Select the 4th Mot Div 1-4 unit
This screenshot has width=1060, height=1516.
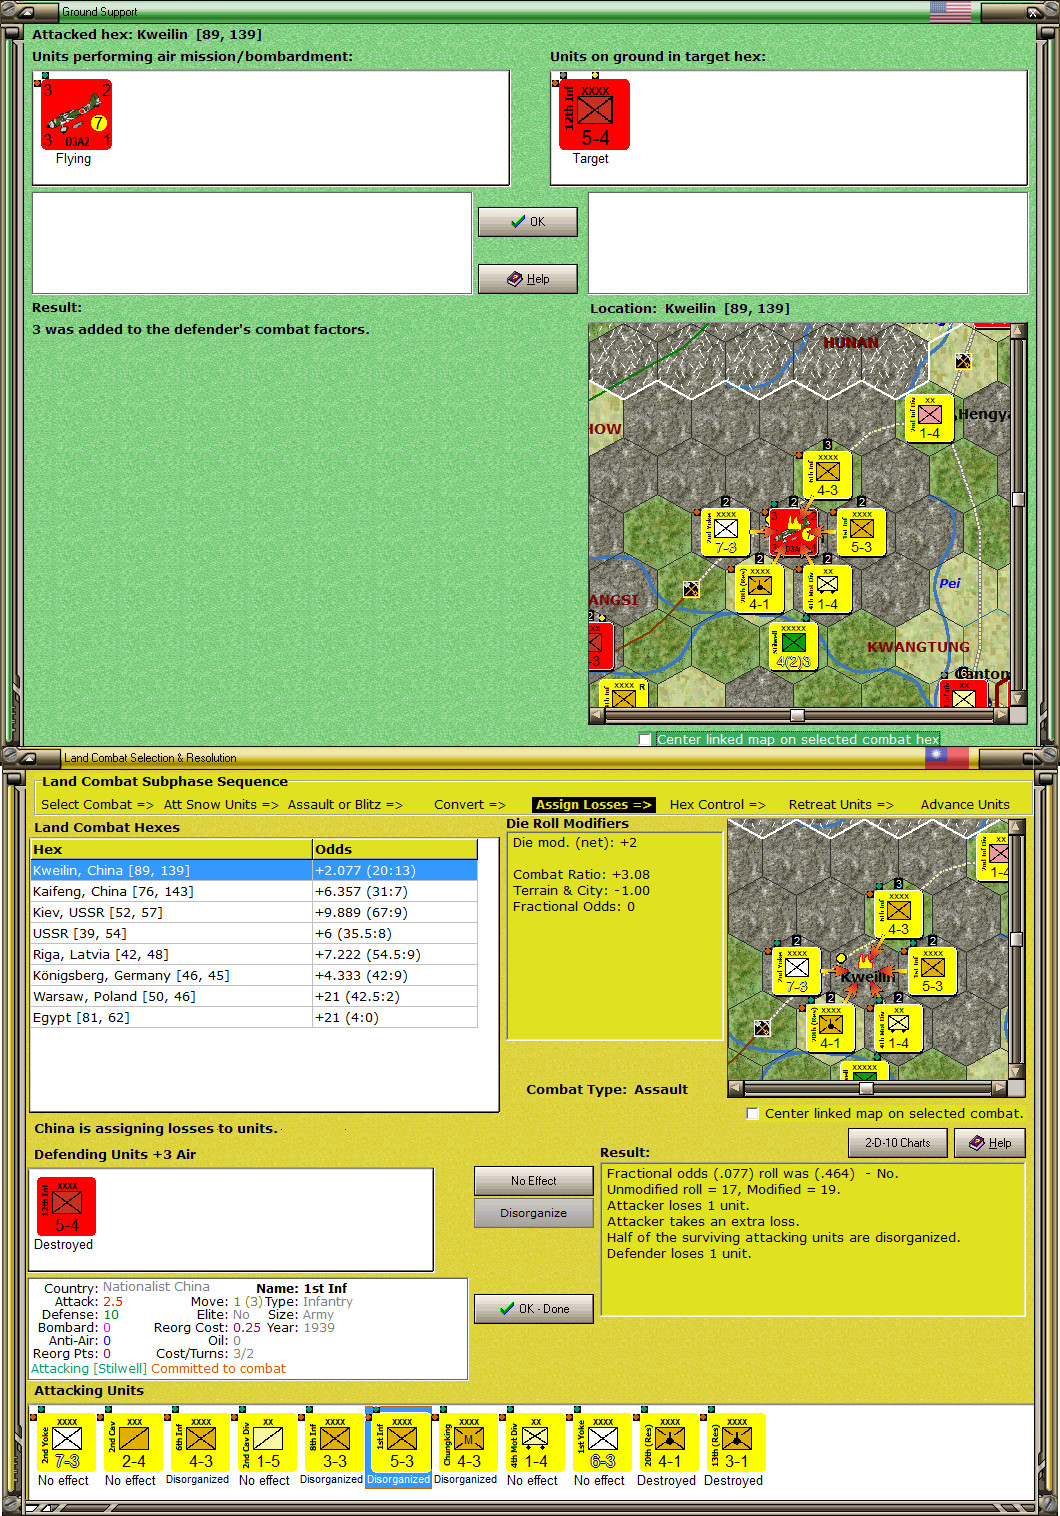535,1442
